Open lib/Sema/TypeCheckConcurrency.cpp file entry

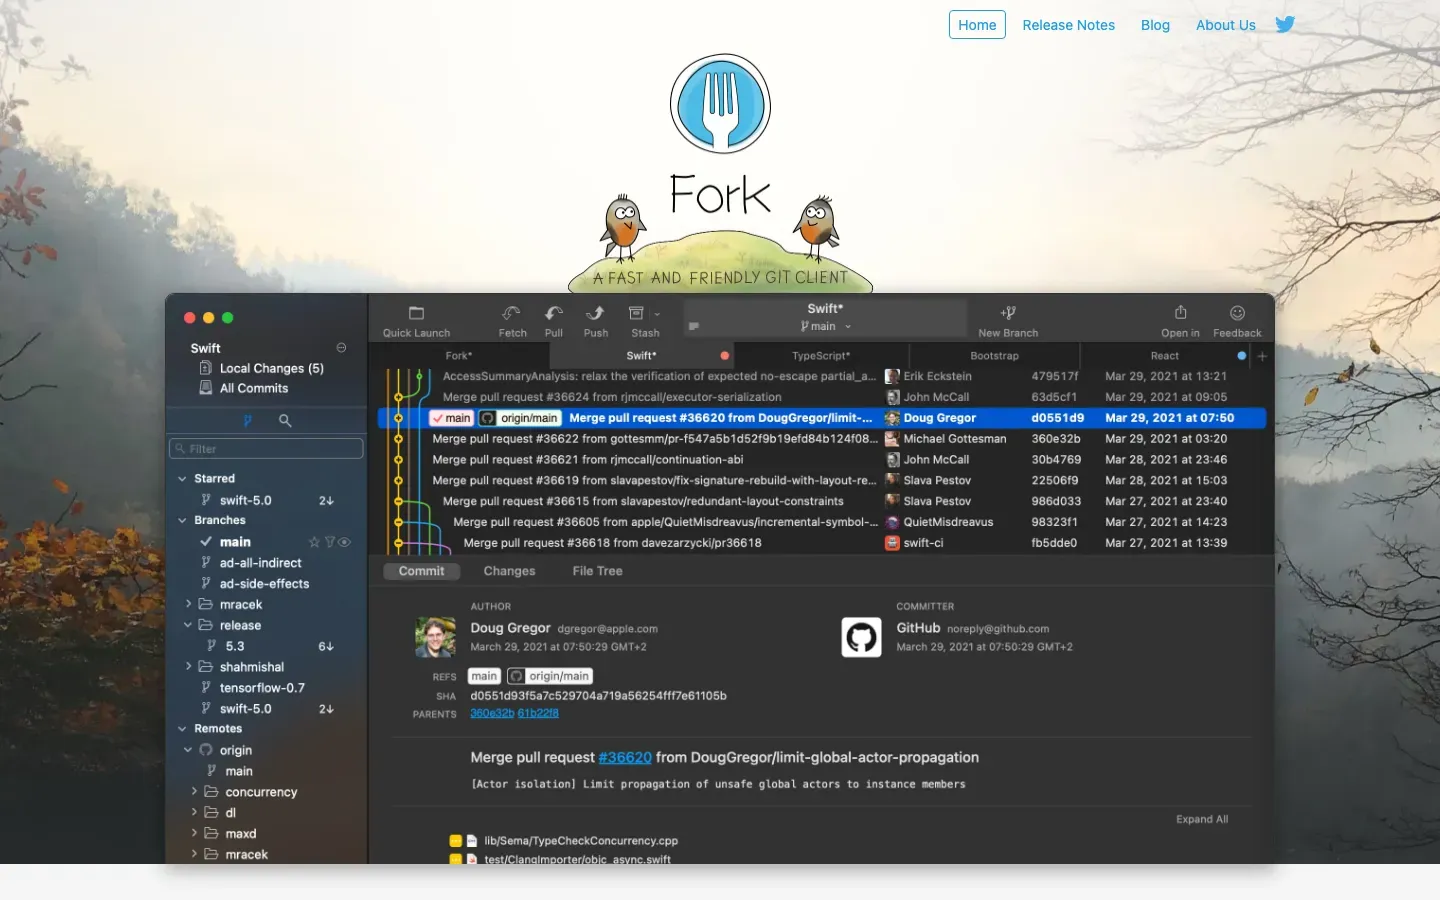pyautogui.click(x=581, y=841)
